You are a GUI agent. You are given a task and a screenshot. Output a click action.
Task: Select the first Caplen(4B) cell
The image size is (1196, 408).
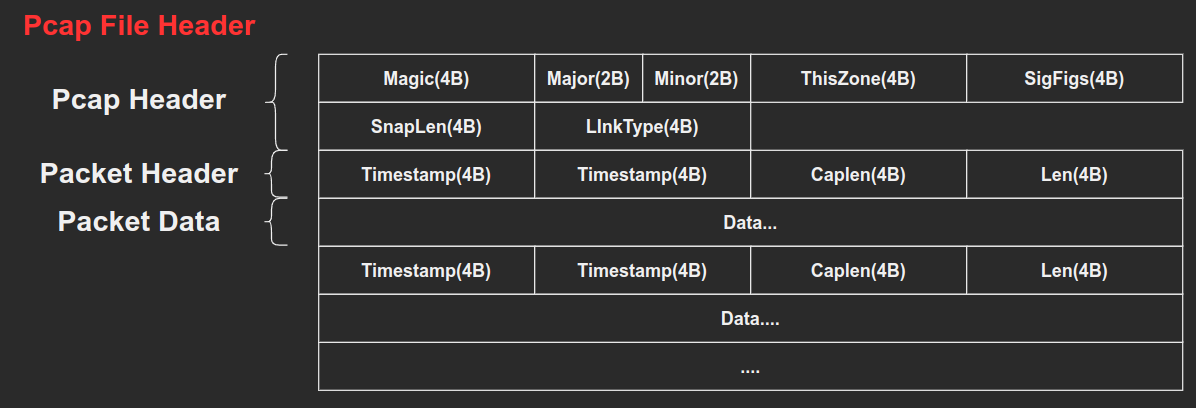coord(858,174)
